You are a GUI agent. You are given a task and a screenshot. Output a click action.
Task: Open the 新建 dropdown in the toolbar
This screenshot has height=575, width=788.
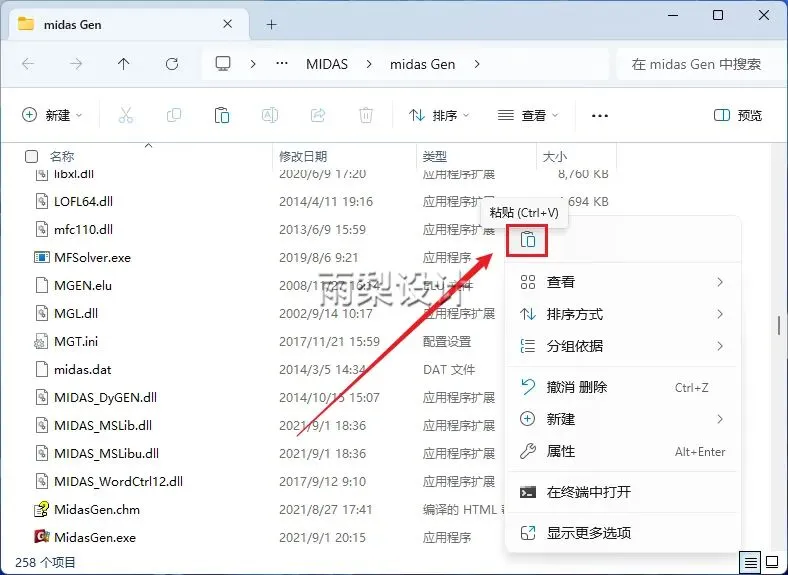(x=52, y=115)
